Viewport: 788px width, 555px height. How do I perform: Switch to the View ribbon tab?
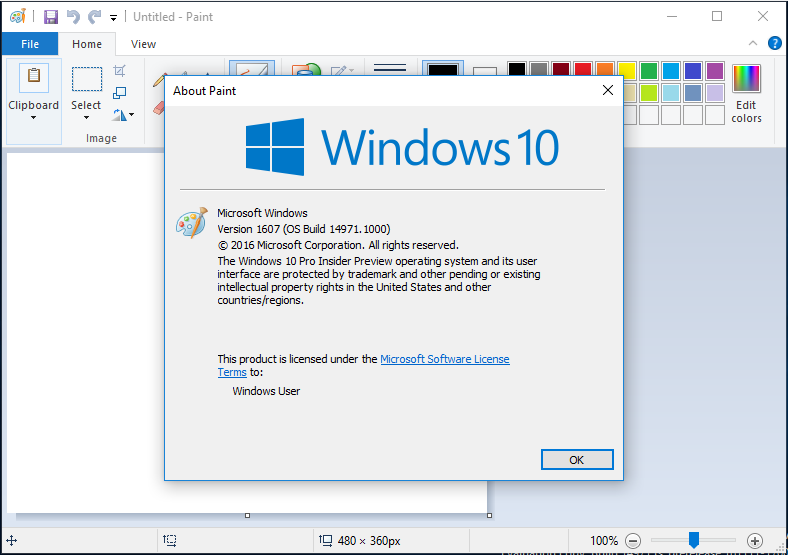143,44
